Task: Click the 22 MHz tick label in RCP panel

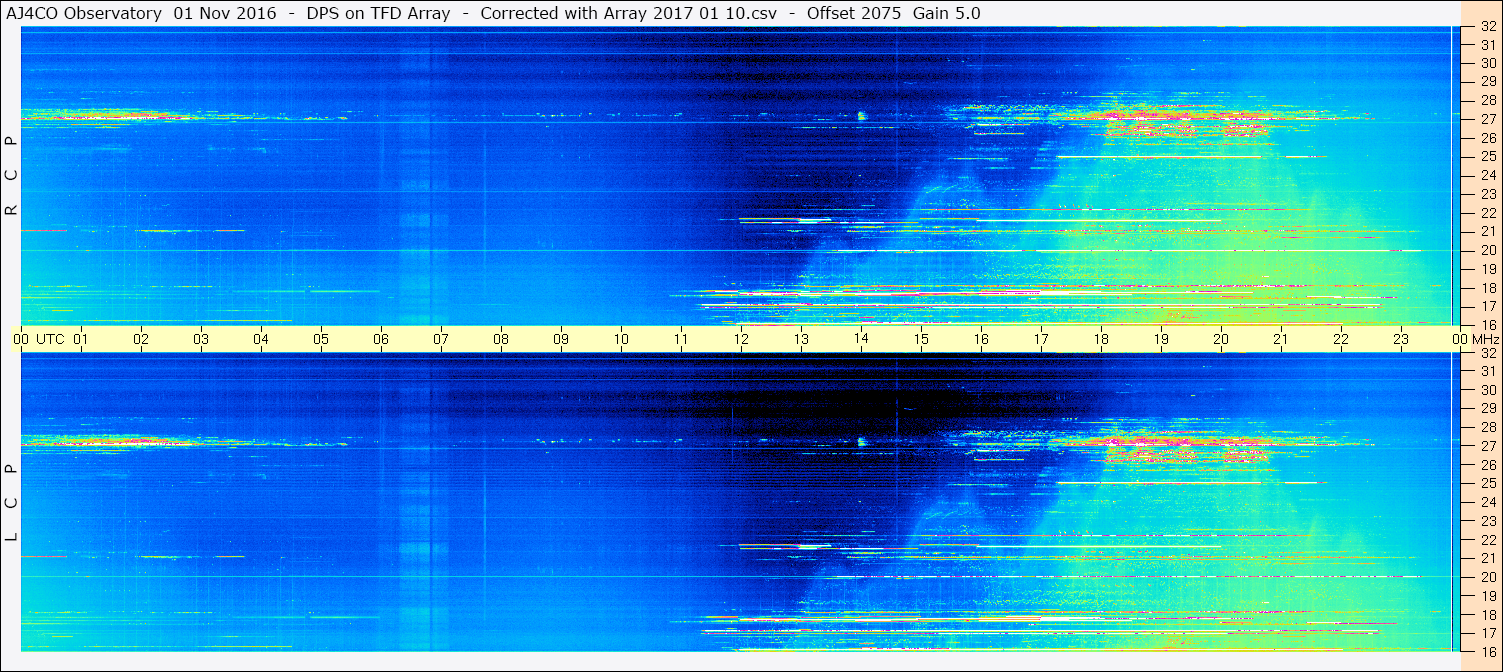Action: tap(1488, 213)
